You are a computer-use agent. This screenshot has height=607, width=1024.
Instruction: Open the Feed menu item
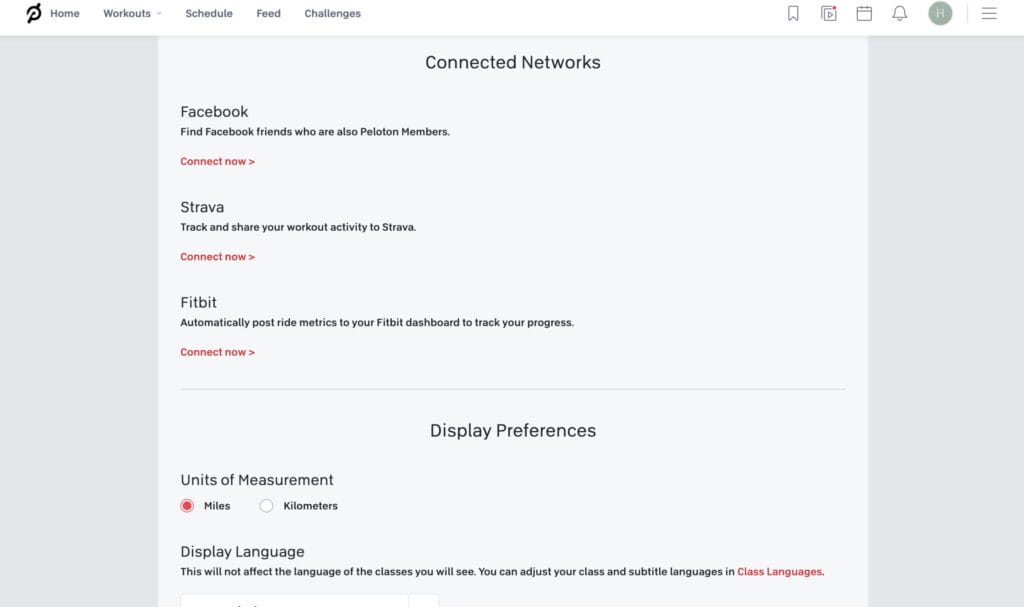point(268,13)
